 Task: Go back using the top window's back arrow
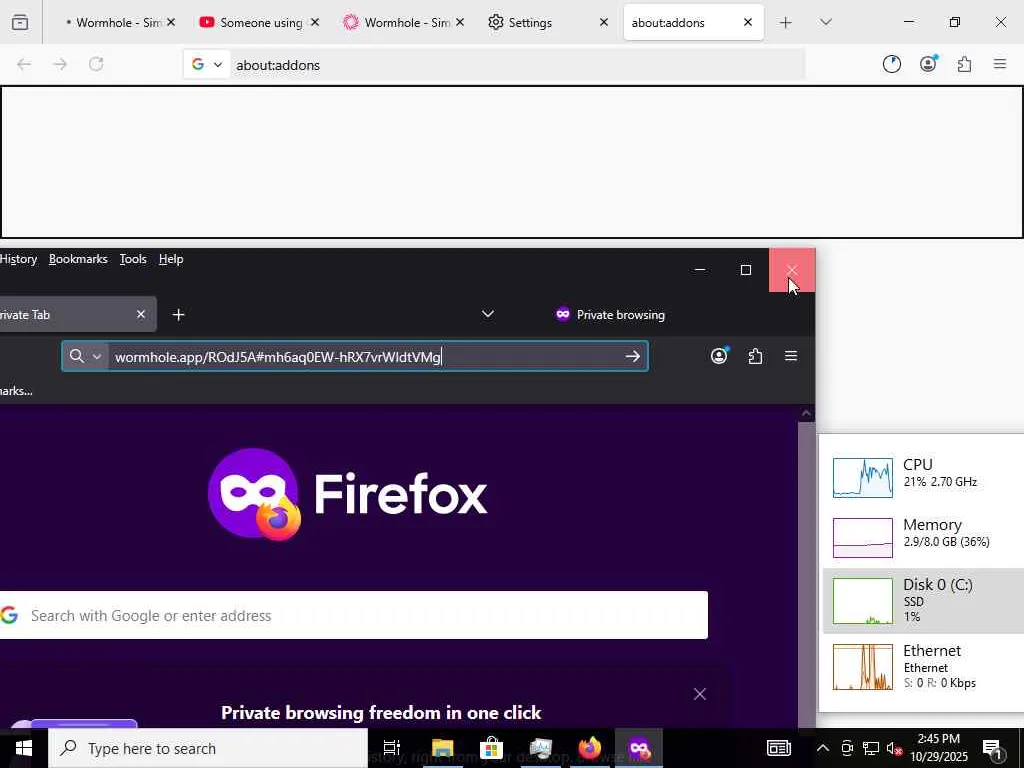tap(24, 64)
